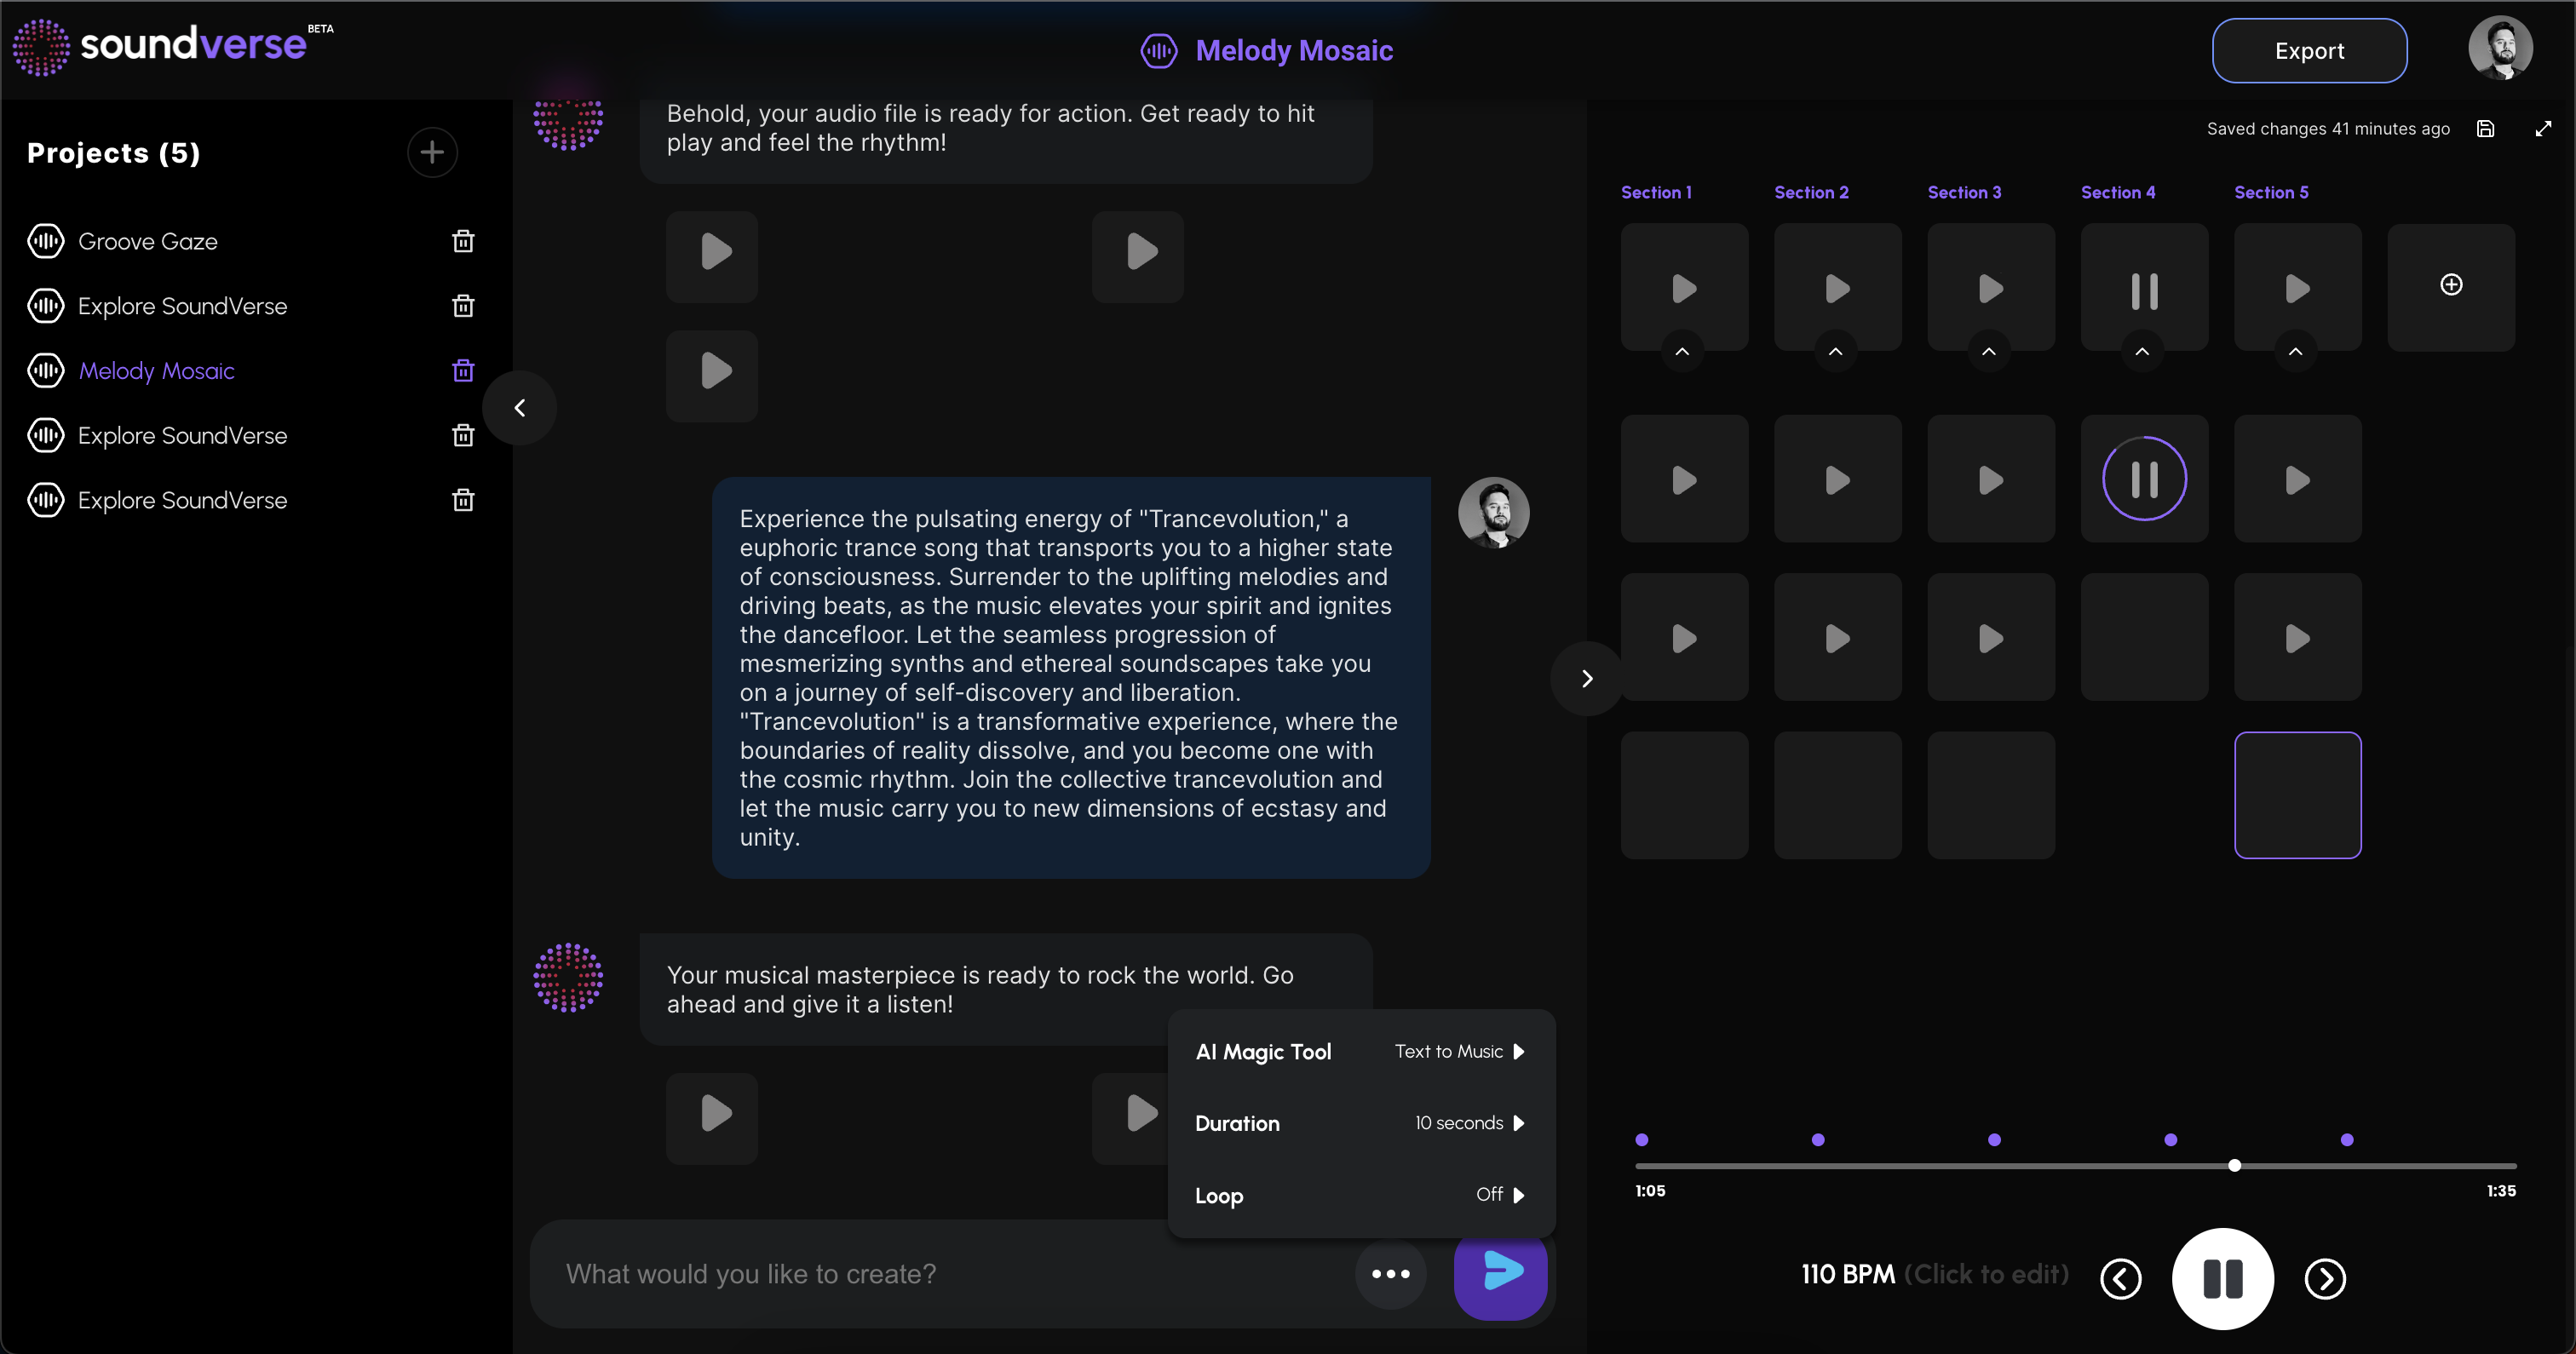Image resolution: width=2576 pixels, height=1354 pixels.
Task: Pause playback with the large white button
Action: (2222, 1278)
